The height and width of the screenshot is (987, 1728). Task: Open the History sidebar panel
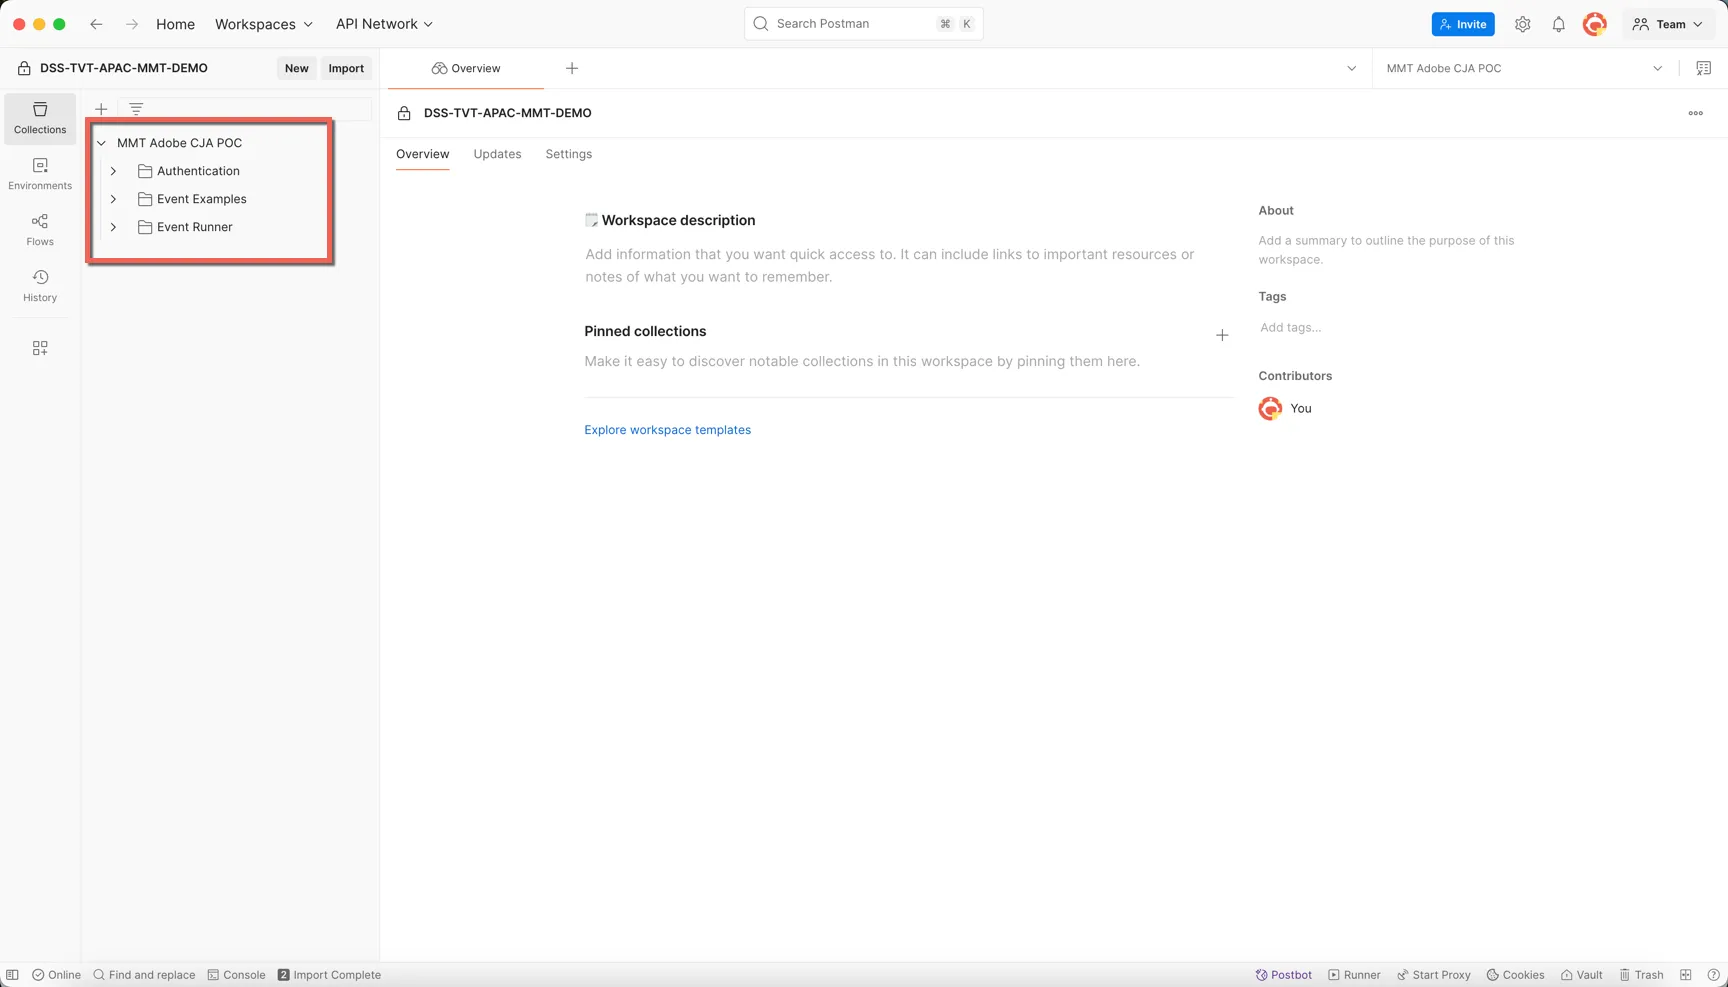40,286
